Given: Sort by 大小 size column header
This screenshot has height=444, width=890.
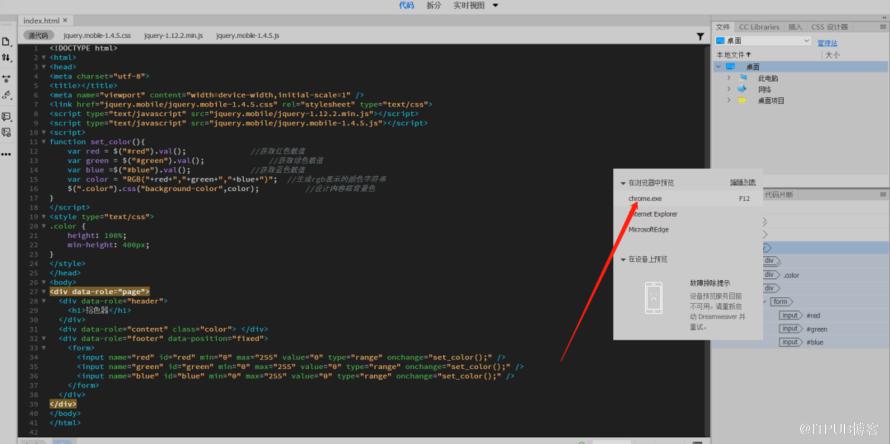Looking at the screenshot, I should 832,55.
